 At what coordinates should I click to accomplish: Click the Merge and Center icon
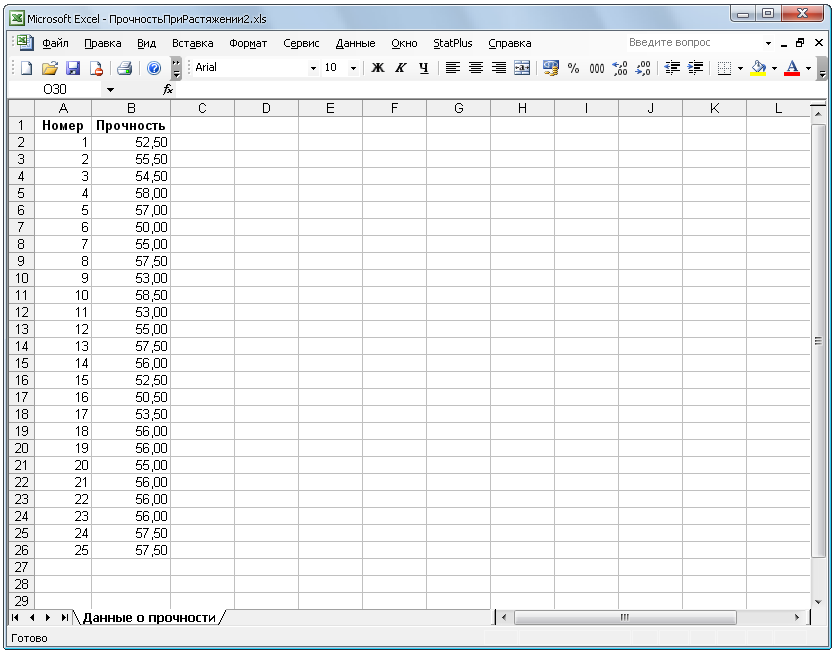click(x=522, y=68)
